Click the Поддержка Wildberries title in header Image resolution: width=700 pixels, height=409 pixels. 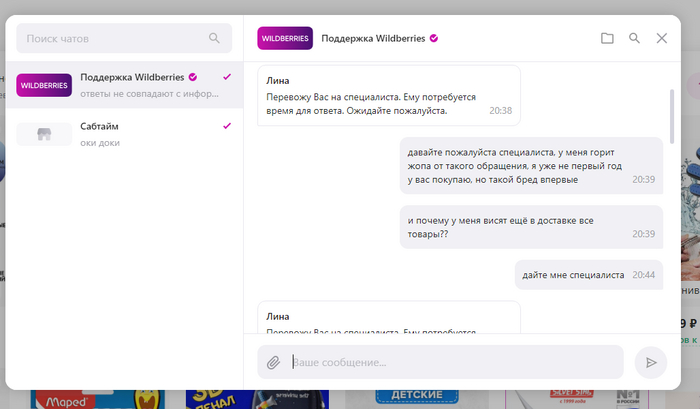[x=373, y=38]
